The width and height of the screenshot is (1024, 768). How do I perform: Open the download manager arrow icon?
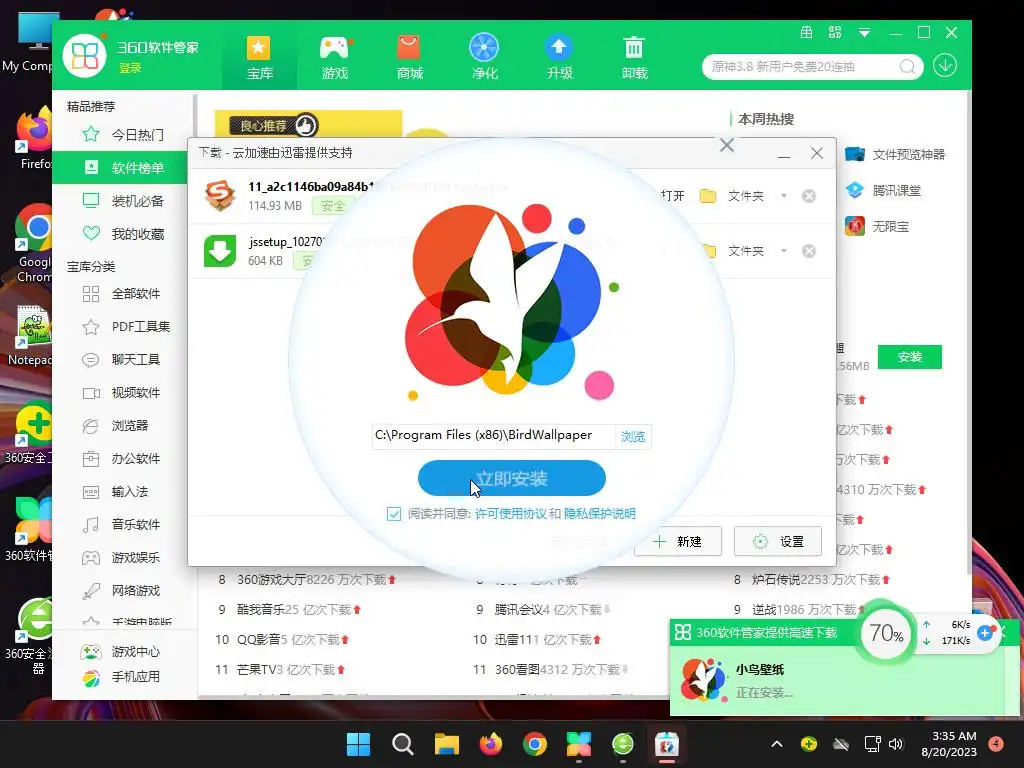pyautogui.click(x=944, y=65)
